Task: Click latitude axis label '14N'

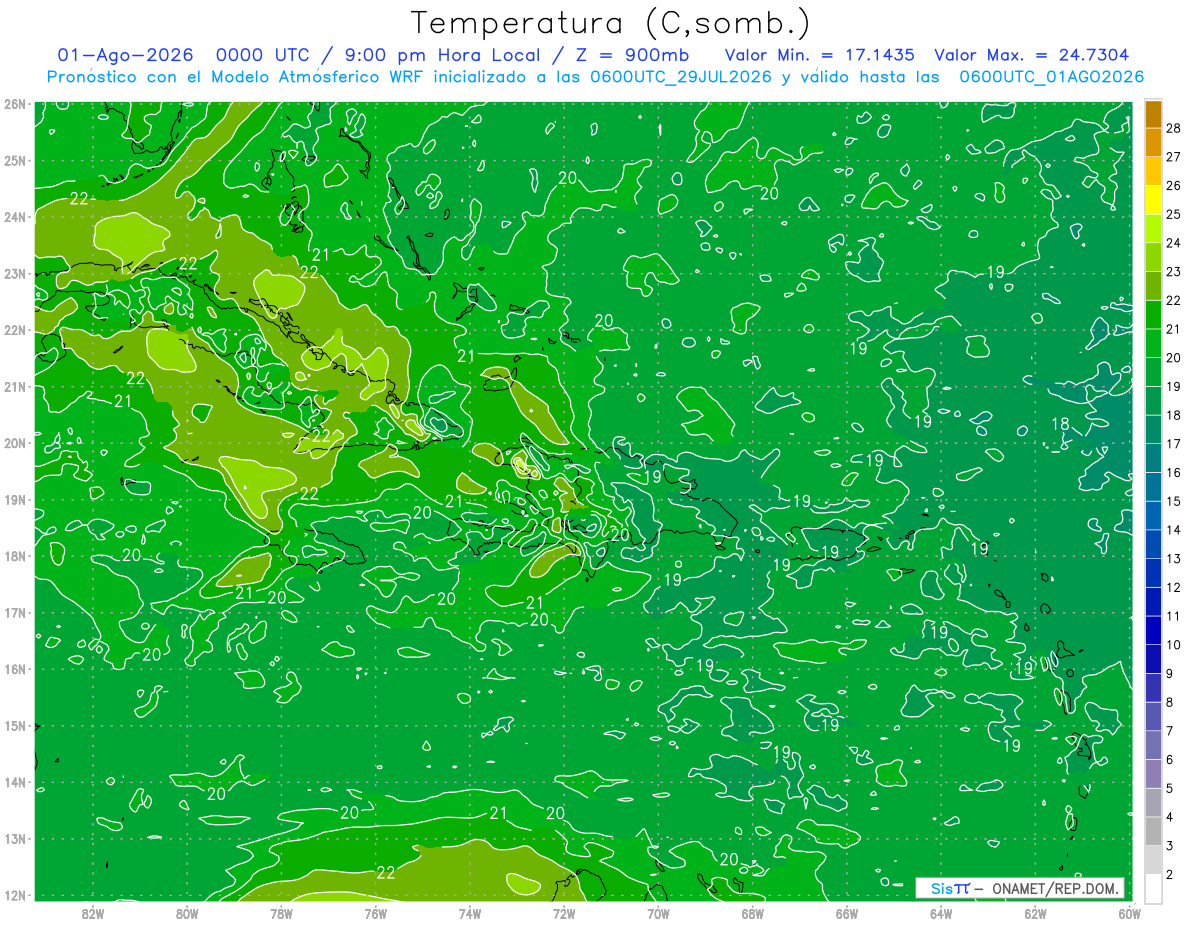Action: coord(15,782)
